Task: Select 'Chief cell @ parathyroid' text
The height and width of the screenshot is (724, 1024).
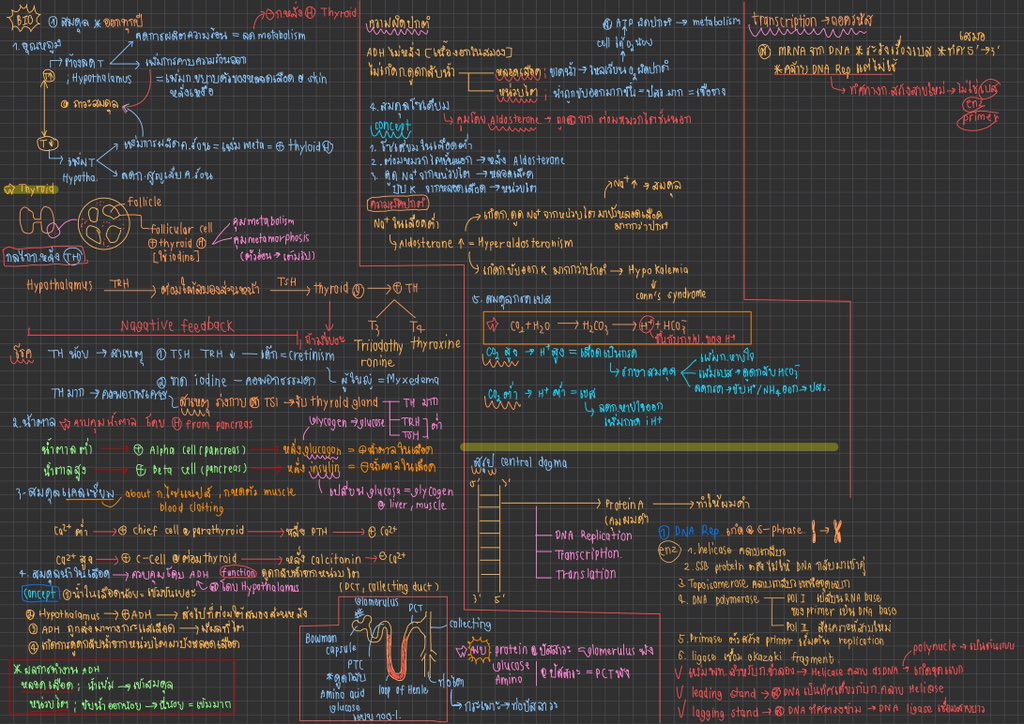Action: tap(188, 530)
